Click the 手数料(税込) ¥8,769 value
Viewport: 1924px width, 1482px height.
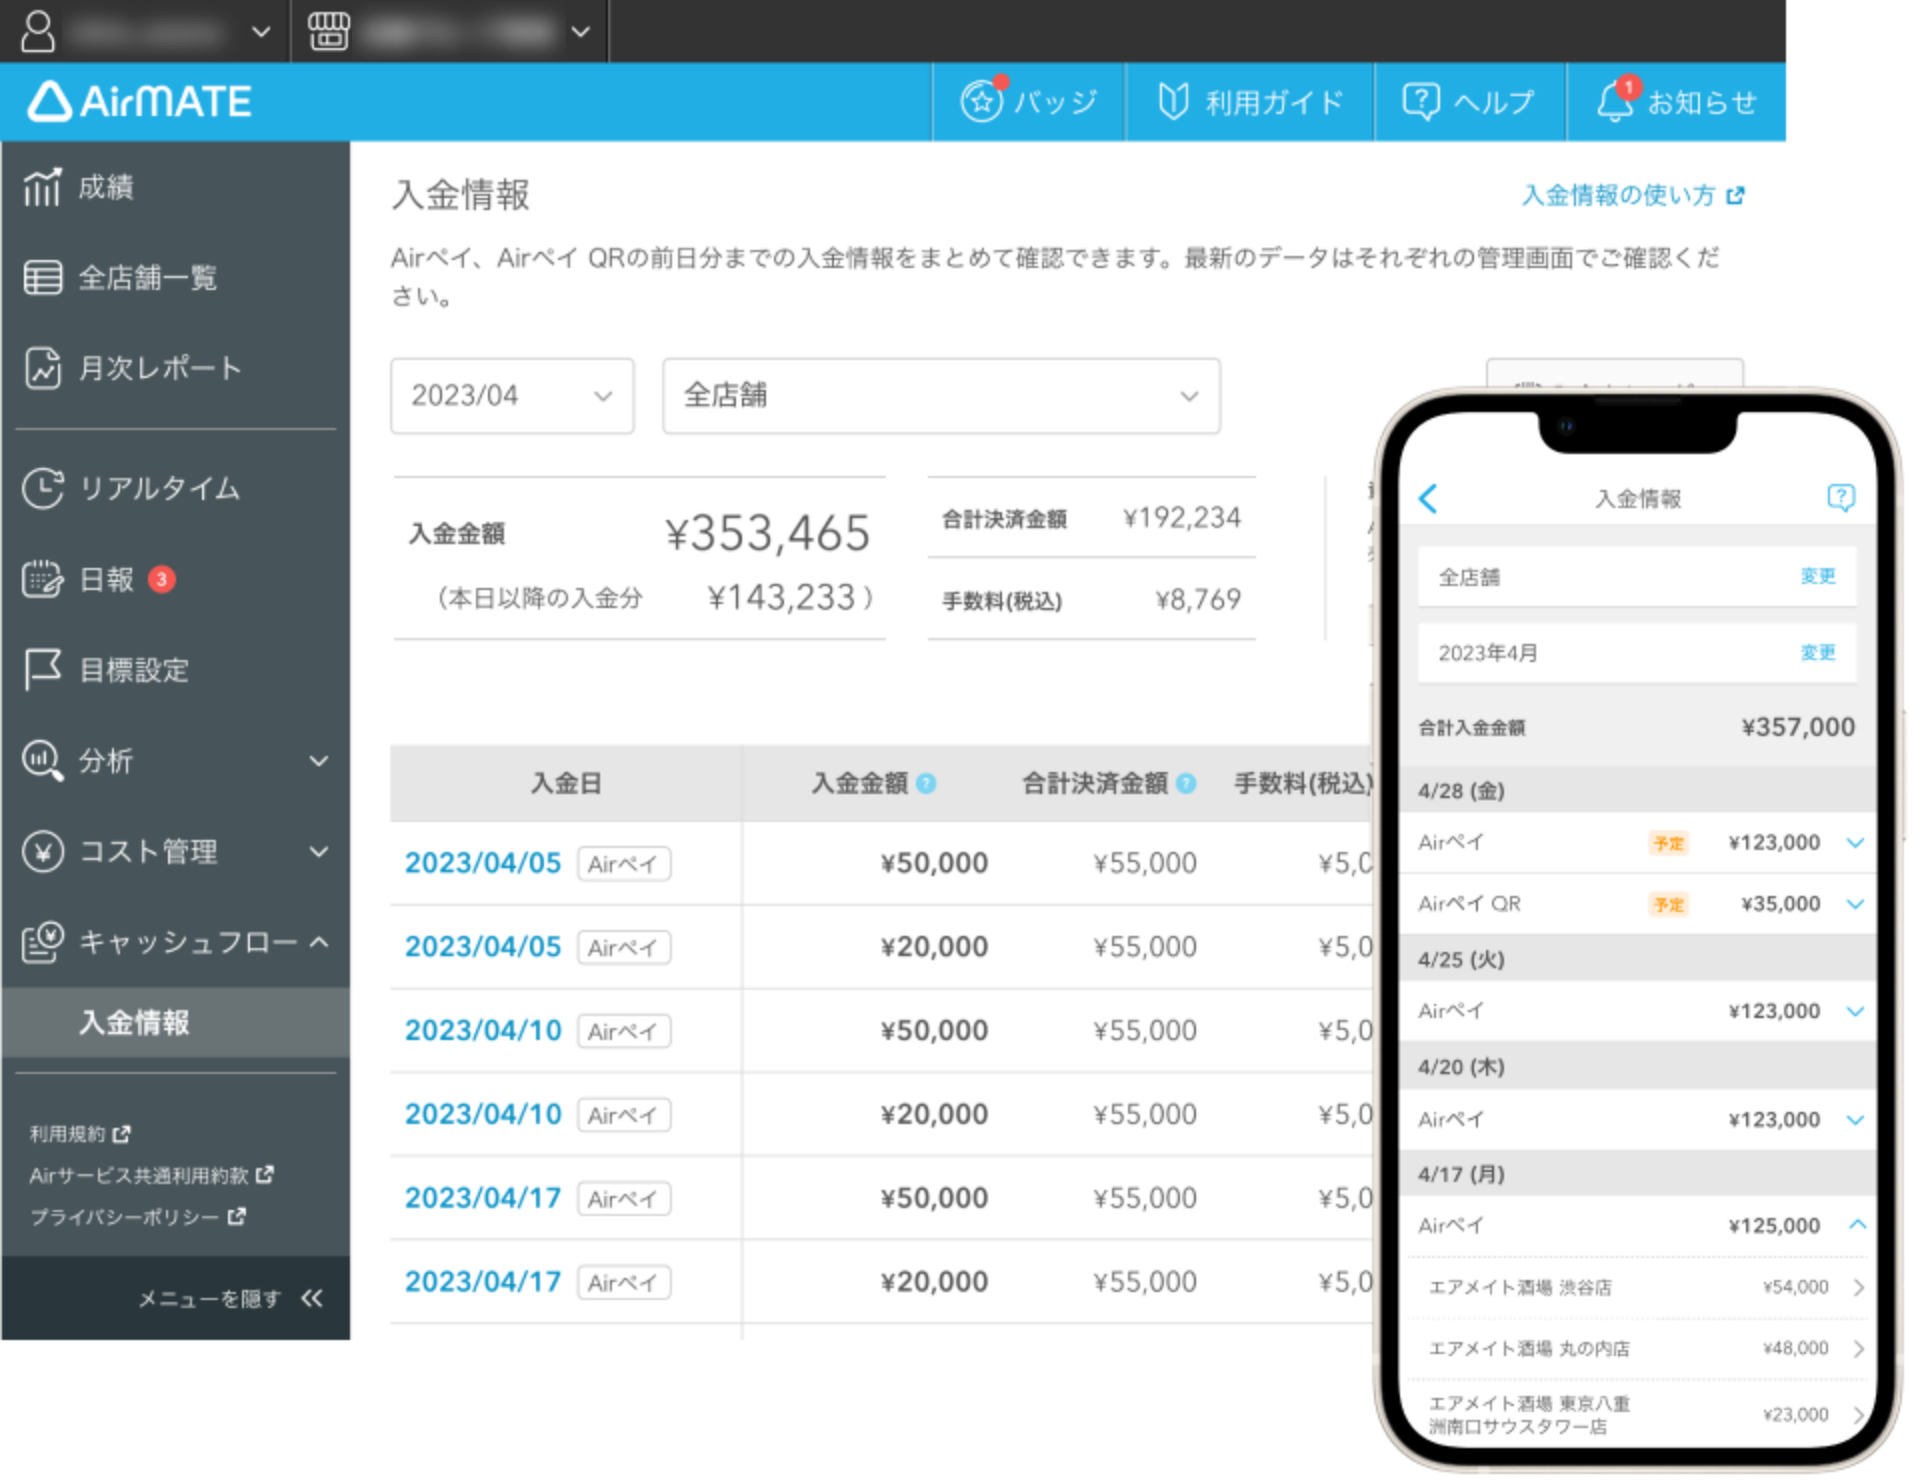[x=1198, y=601]
